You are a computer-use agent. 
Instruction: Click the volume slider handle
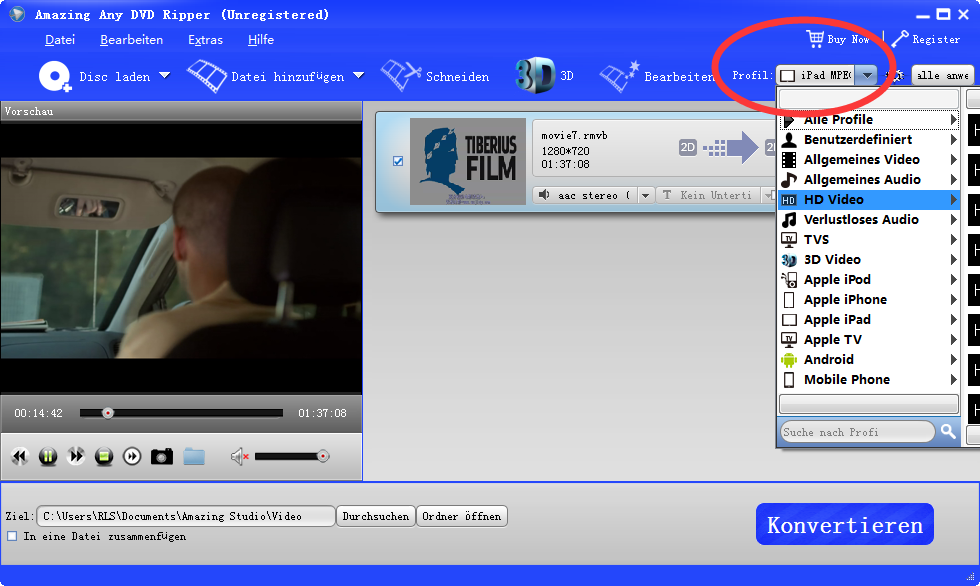coord(323,457)
